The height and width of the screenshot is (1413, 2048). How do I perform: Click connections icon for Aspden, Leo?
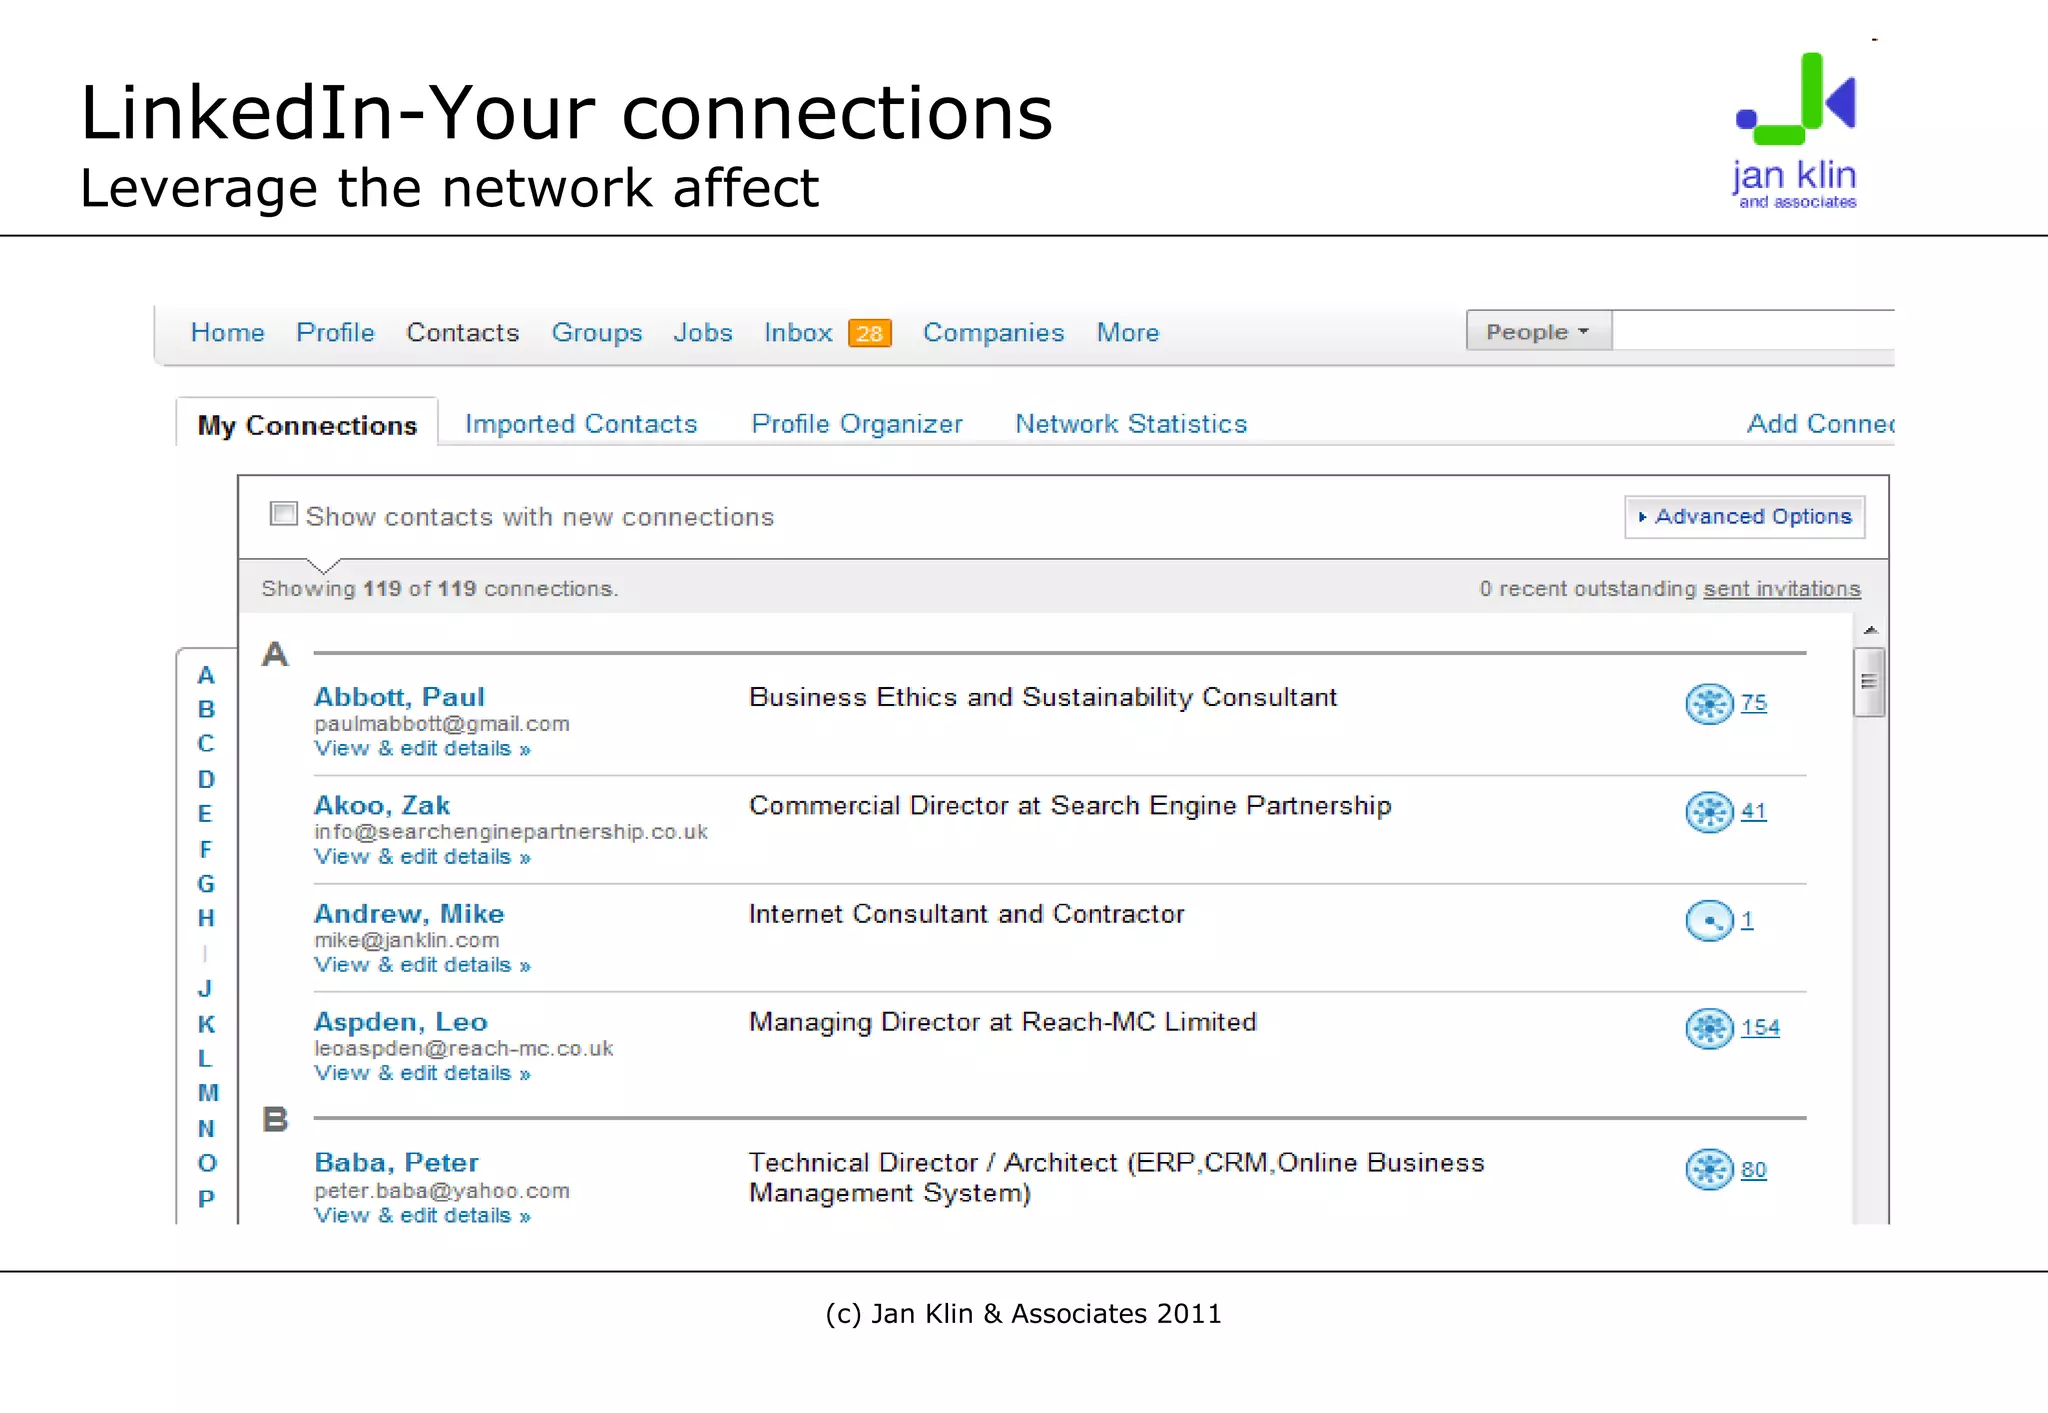pos(1709,1028)
